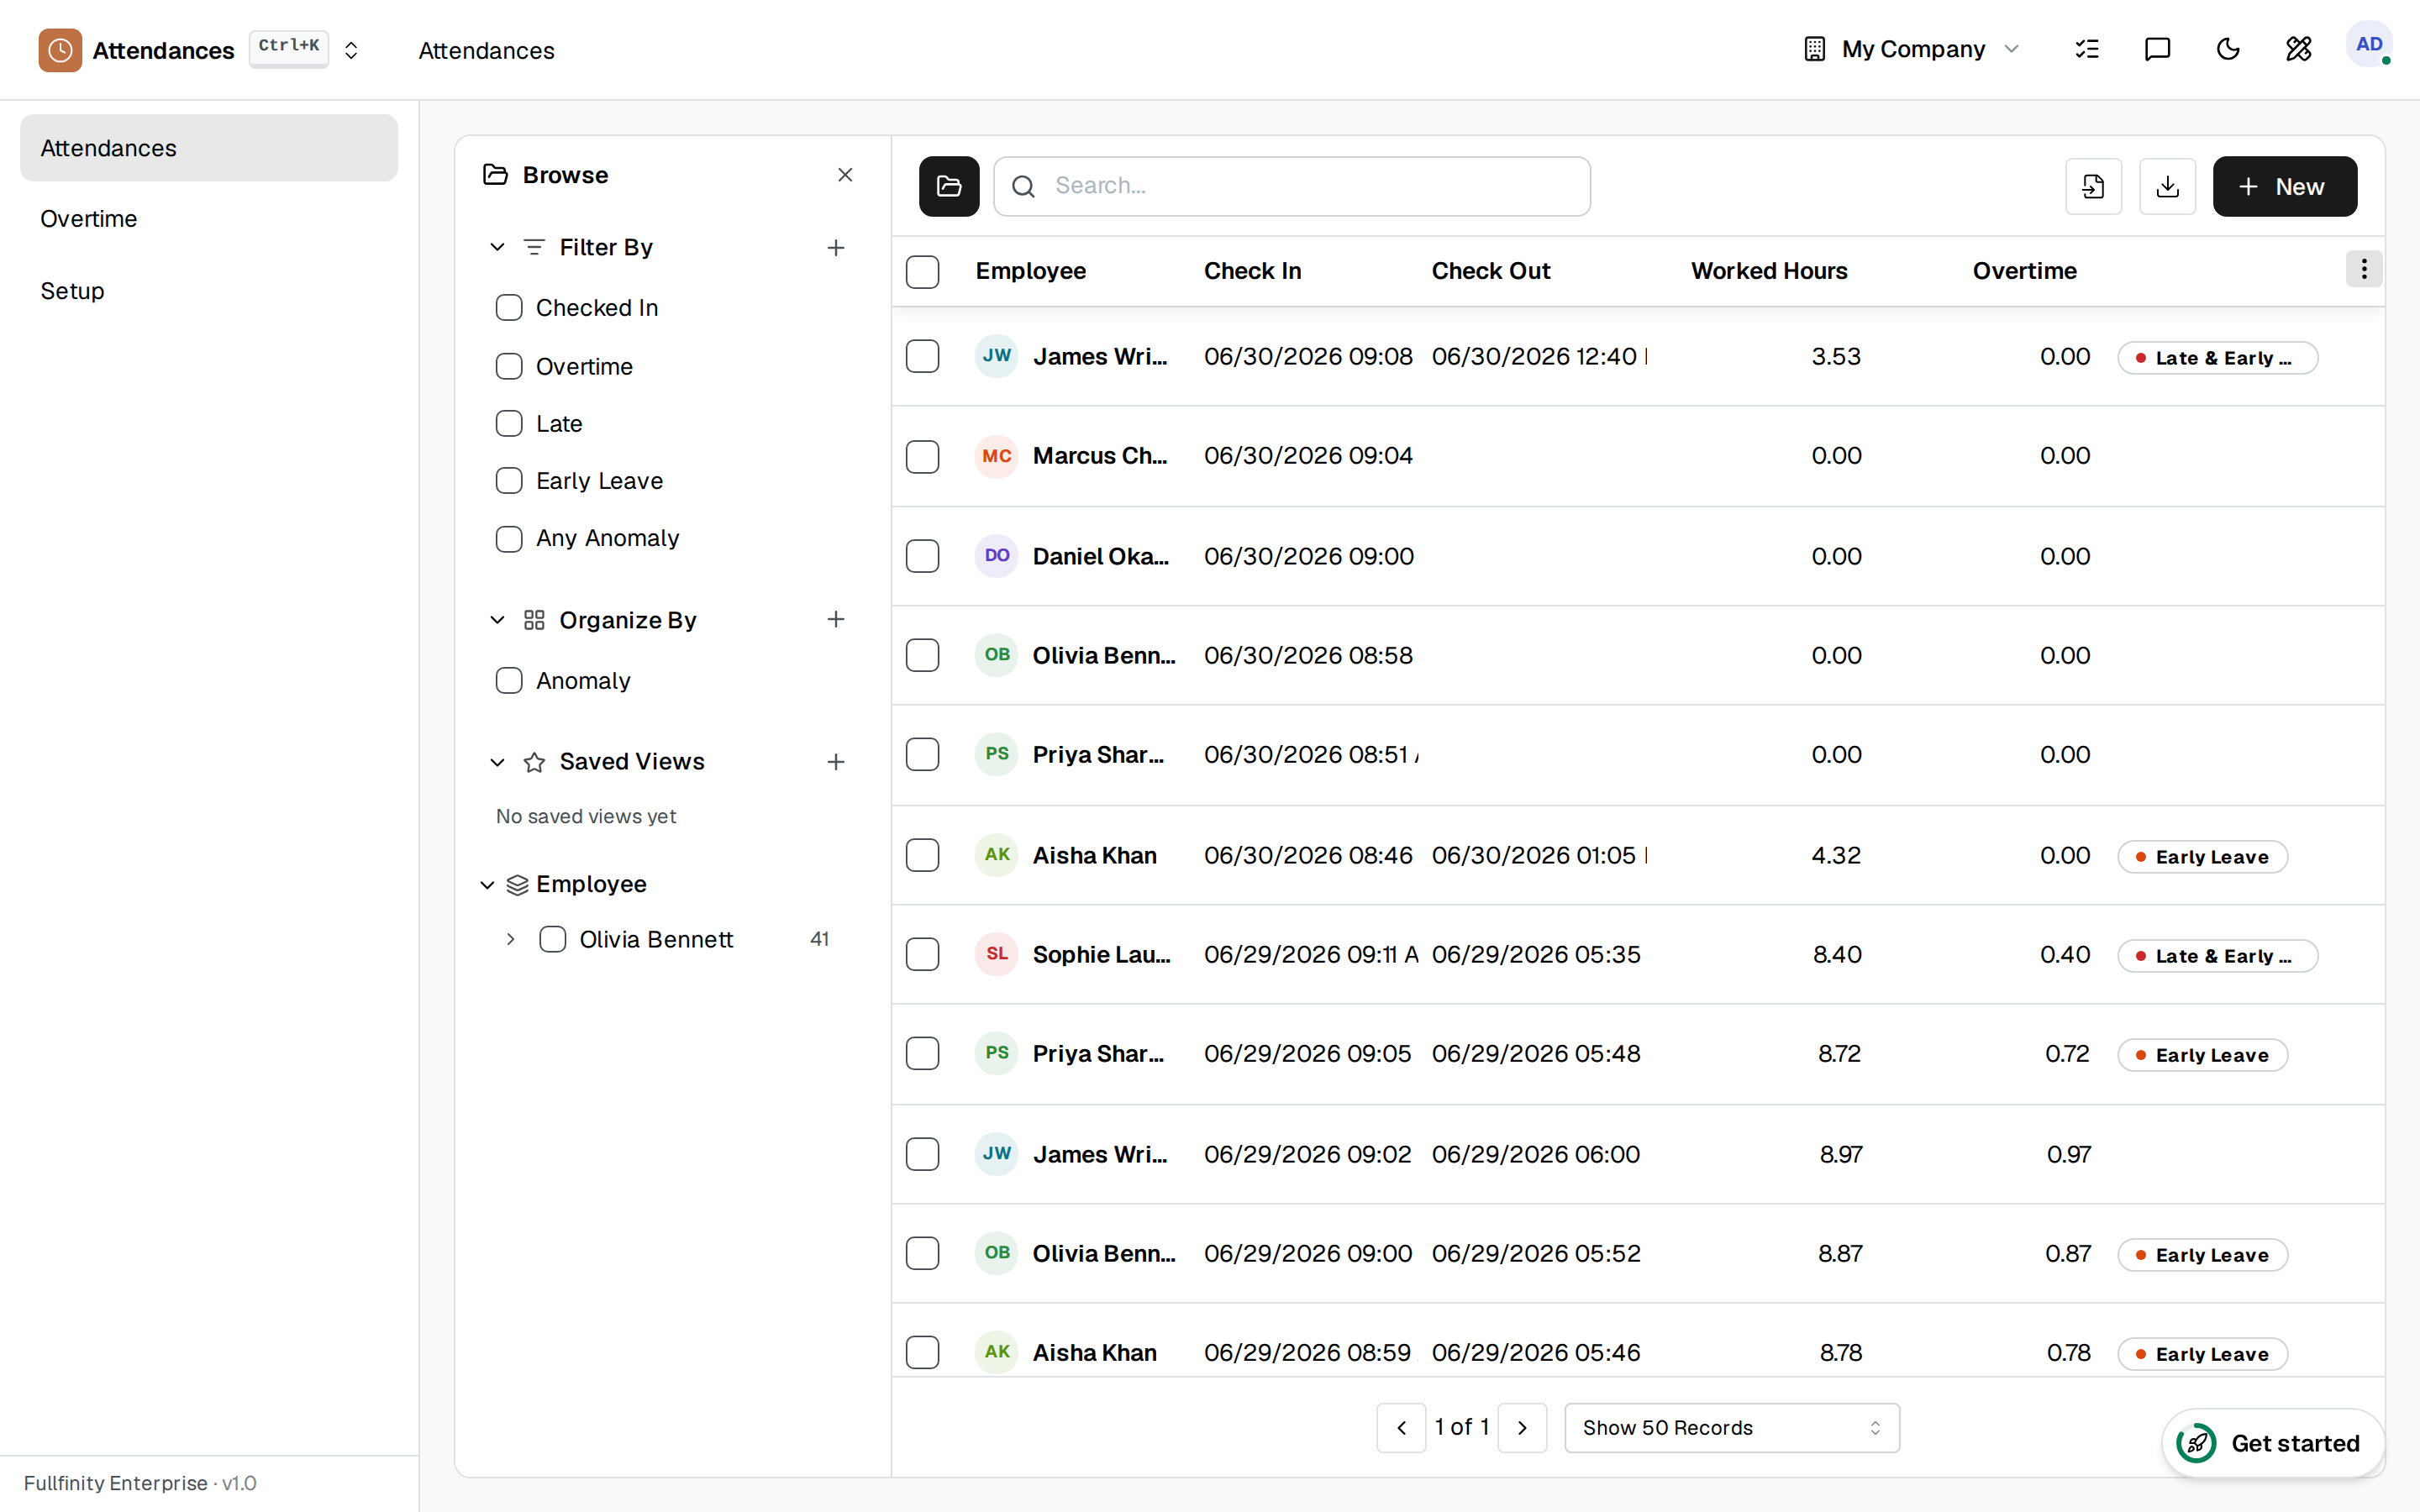Viewport: 2420px width, 1512px height.
Task: Sort by the Overtime column header
Action: [2024, 271]
